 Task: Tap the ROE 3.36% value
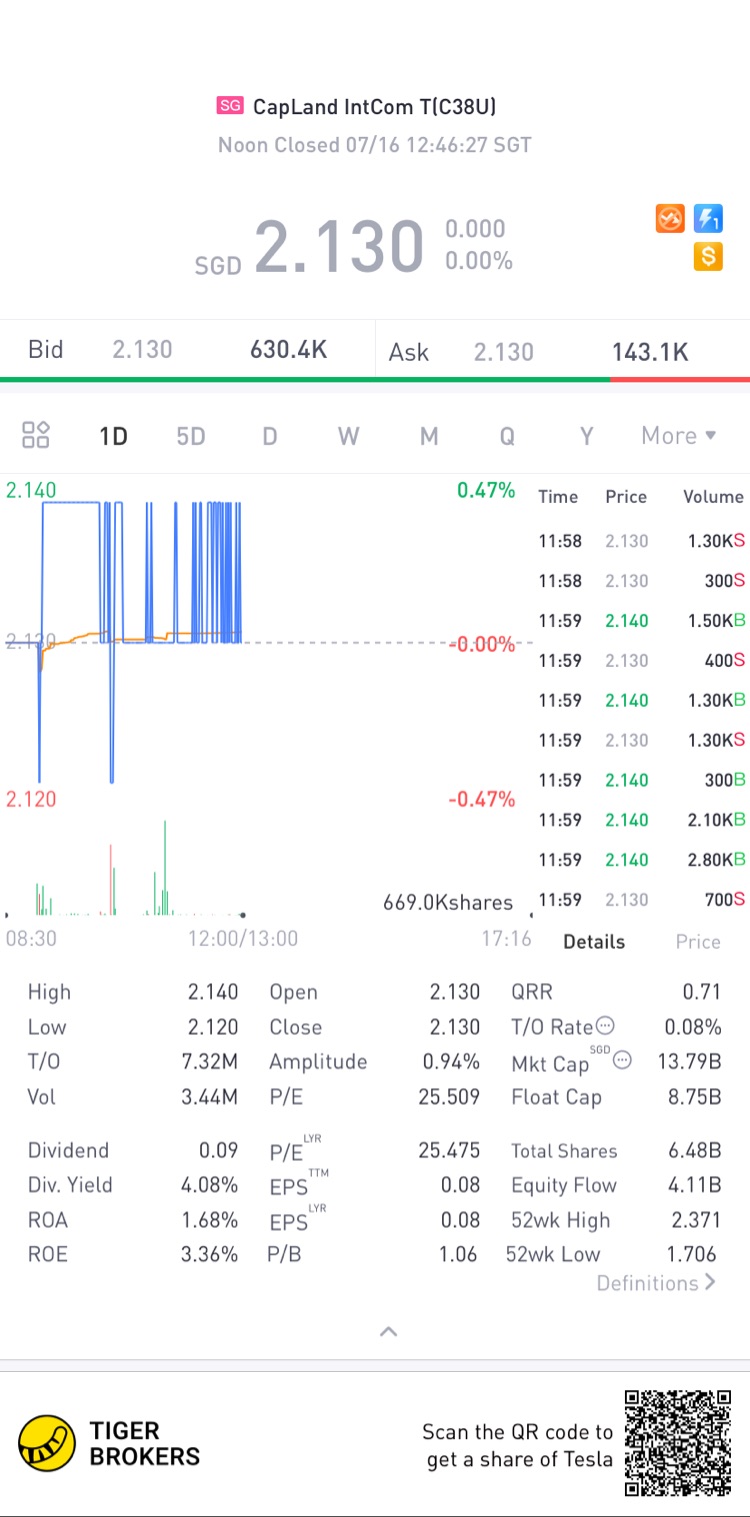pos(209,1254)
